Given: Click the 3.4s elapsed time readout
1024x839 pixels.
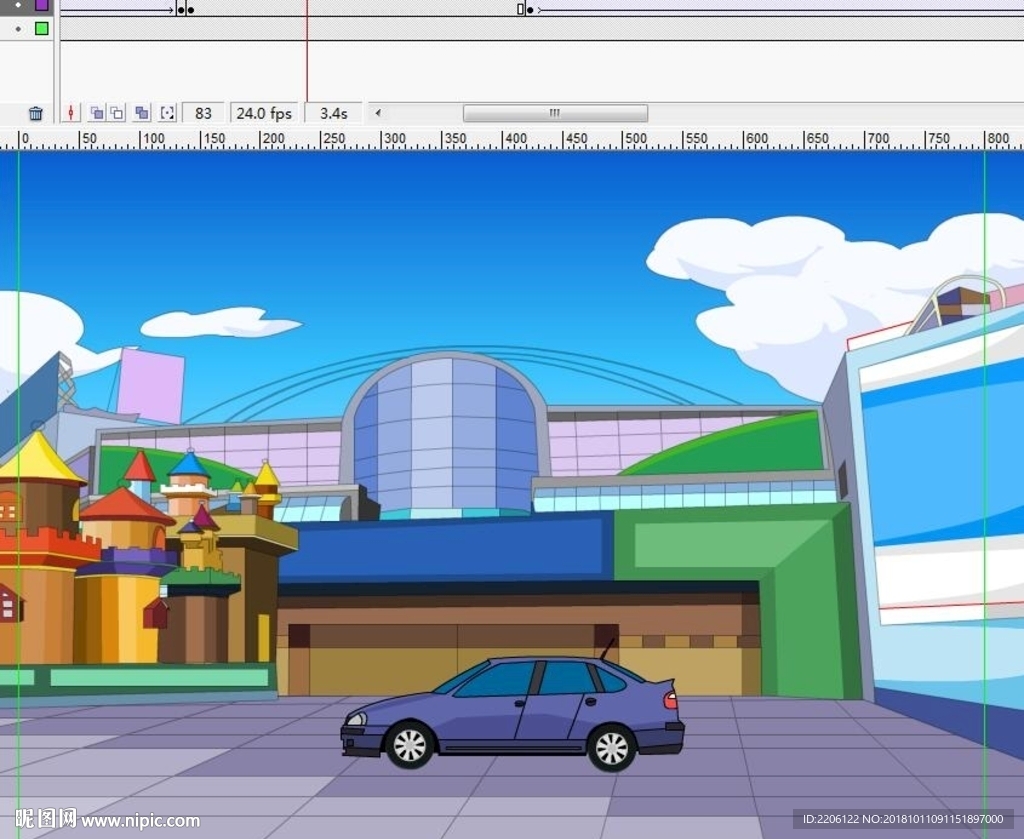Looking at the screenshot, I should 333,114.
